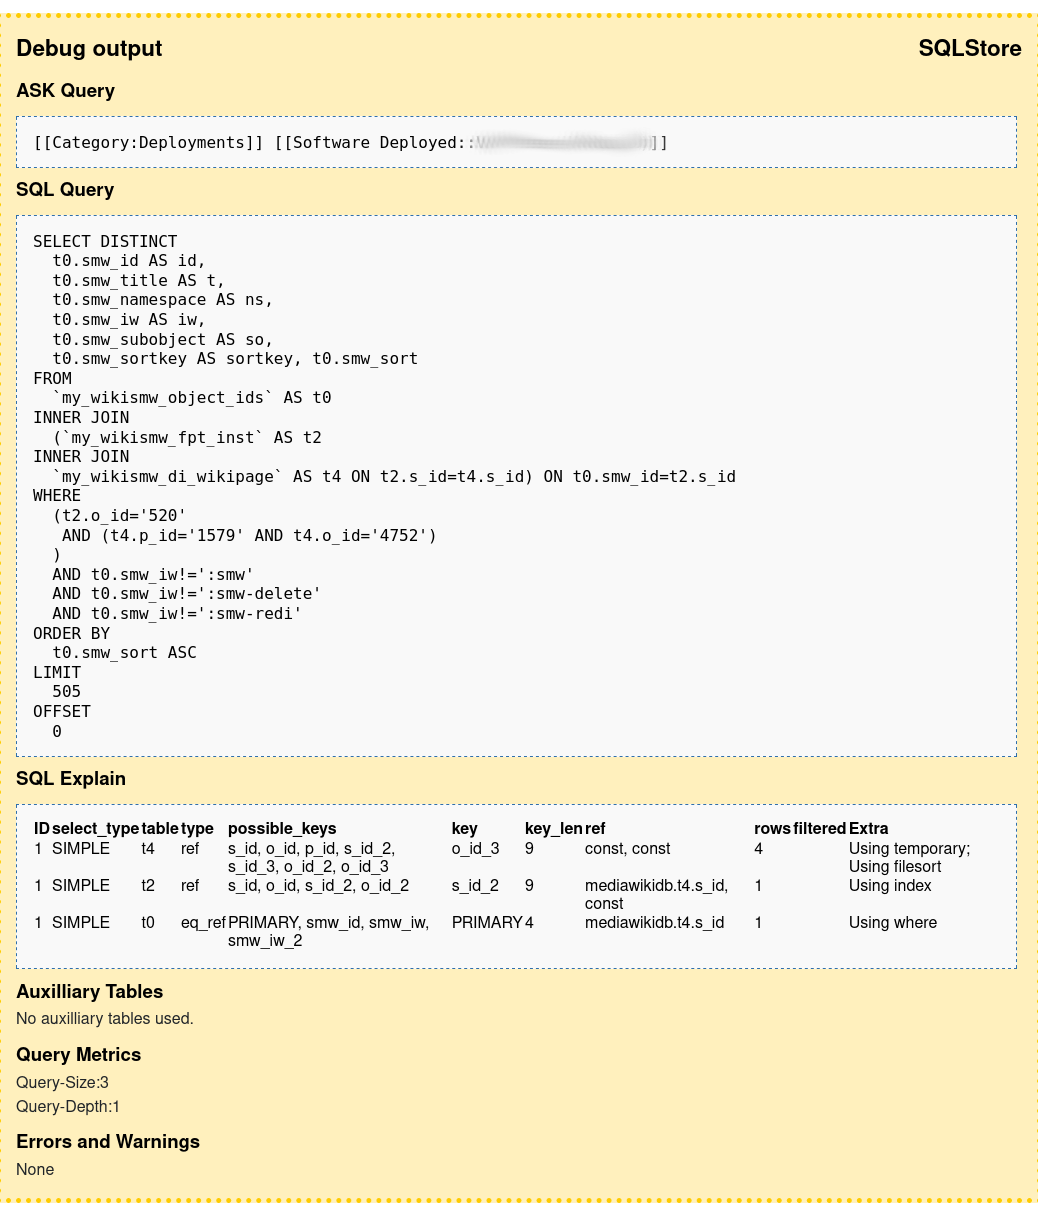Image resolution: width=1038 pixels, height=1207 pixels.
Task: Click the 'Auxilliary Tables' heading
Action: click(90, 992)
